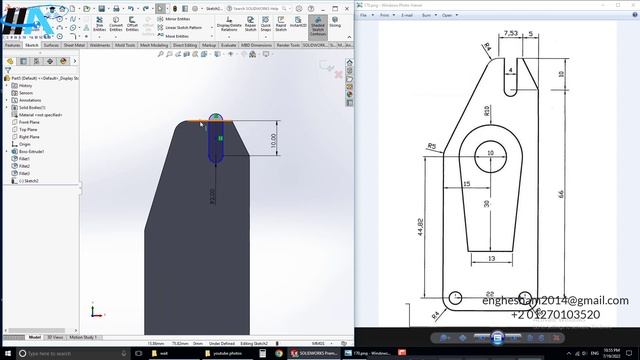Viewport: 640px width, 360px height.
Task: Click the Convert Entities tool
Action: click(116, 24)
